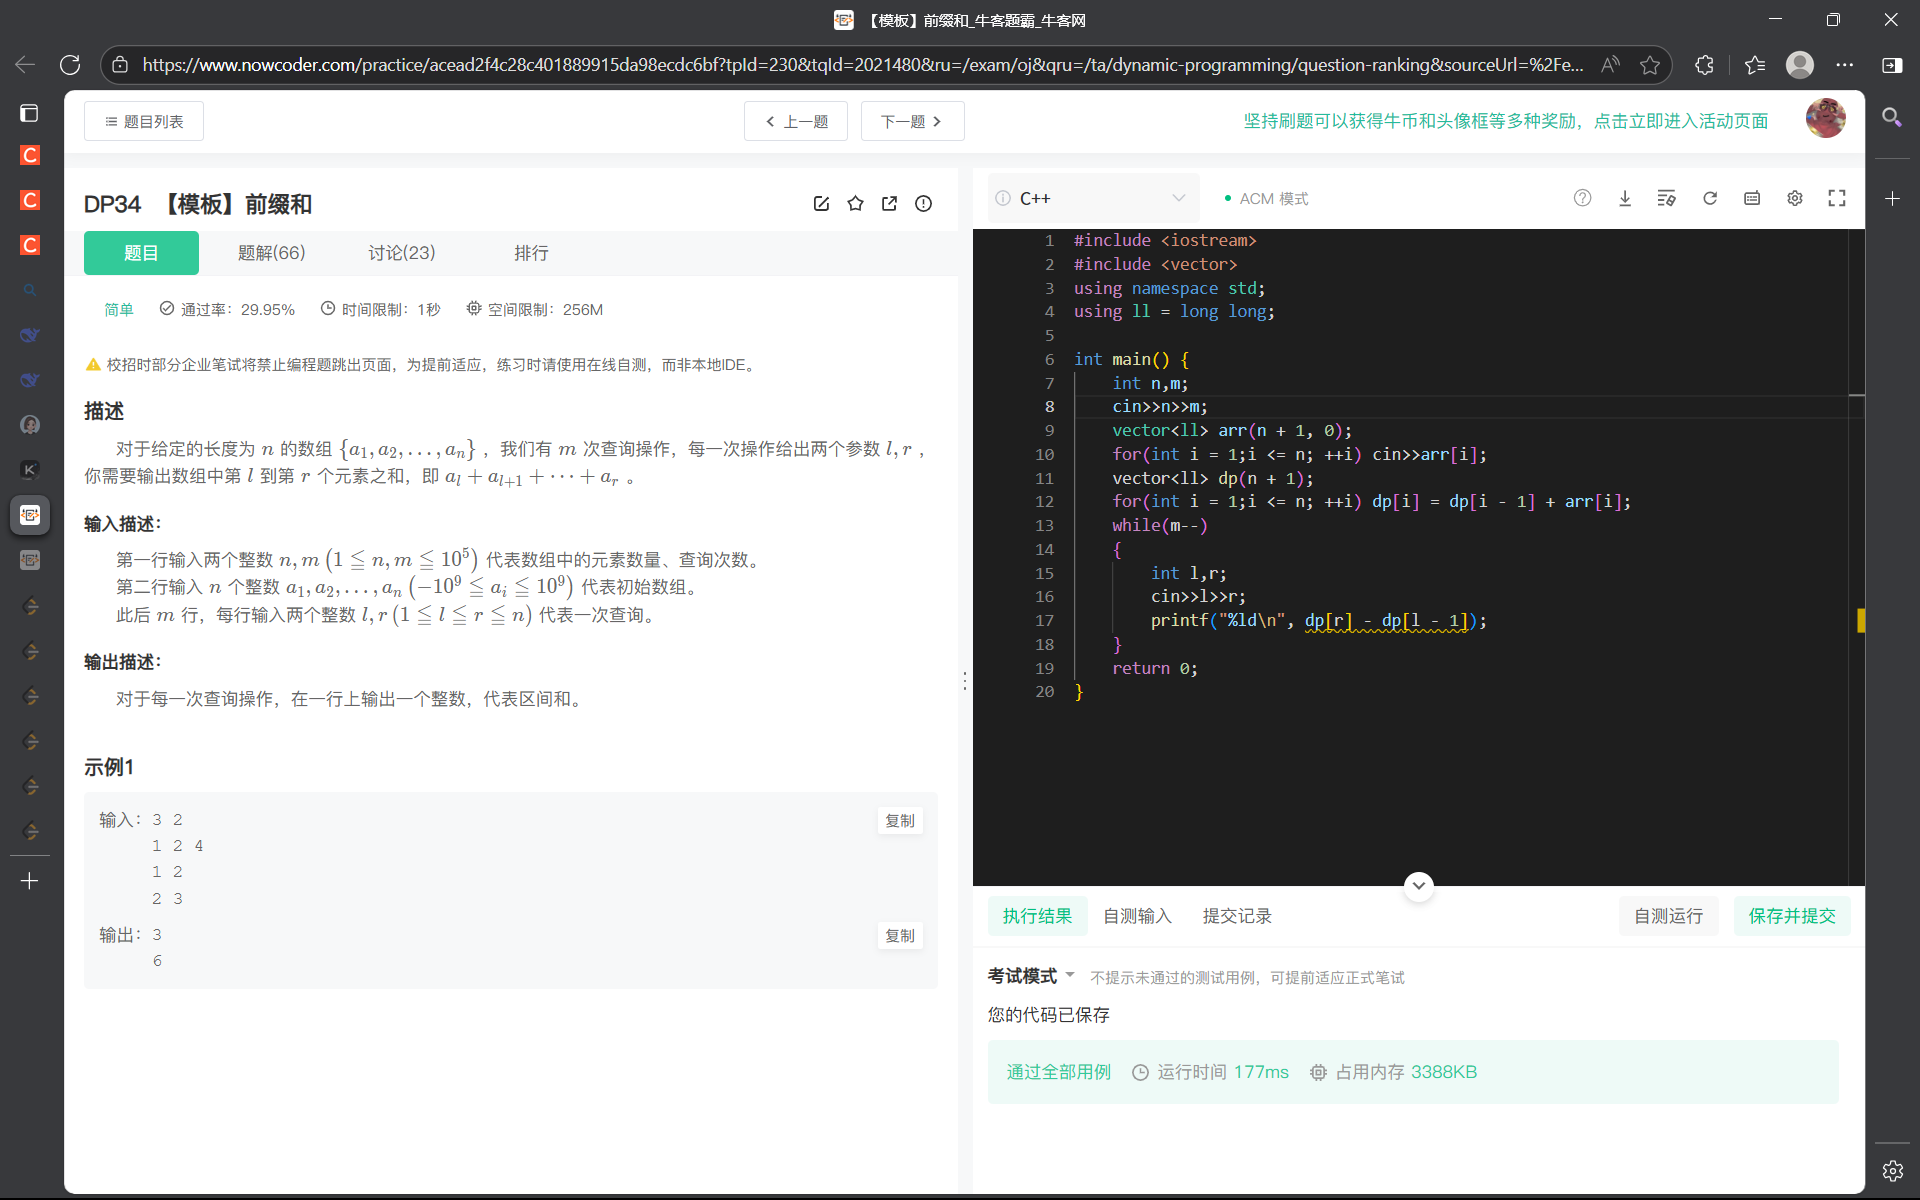The image size is (1920, 1200).
Task: Click the sidebar search magnifier icon
Action: tap(1892, 117)
